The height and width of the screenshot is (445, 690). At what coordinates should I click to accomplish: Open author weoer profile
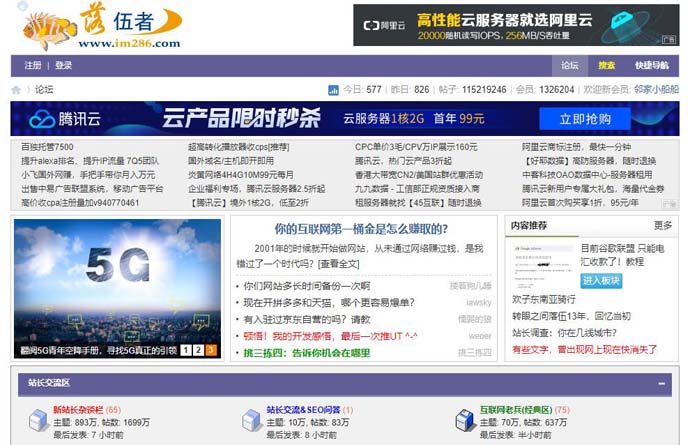[480, 336]
